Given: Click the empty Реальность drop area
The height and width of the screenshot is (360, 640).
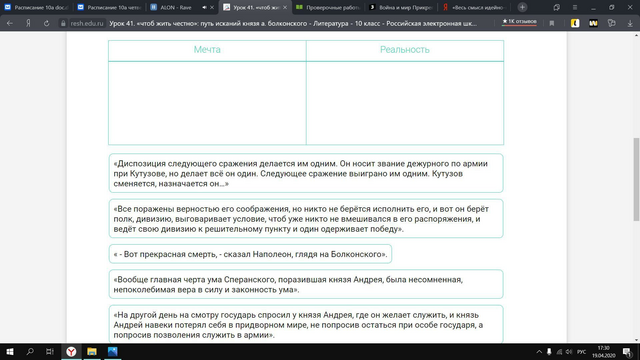Looking at the screenshot, I should click(405, 103).
